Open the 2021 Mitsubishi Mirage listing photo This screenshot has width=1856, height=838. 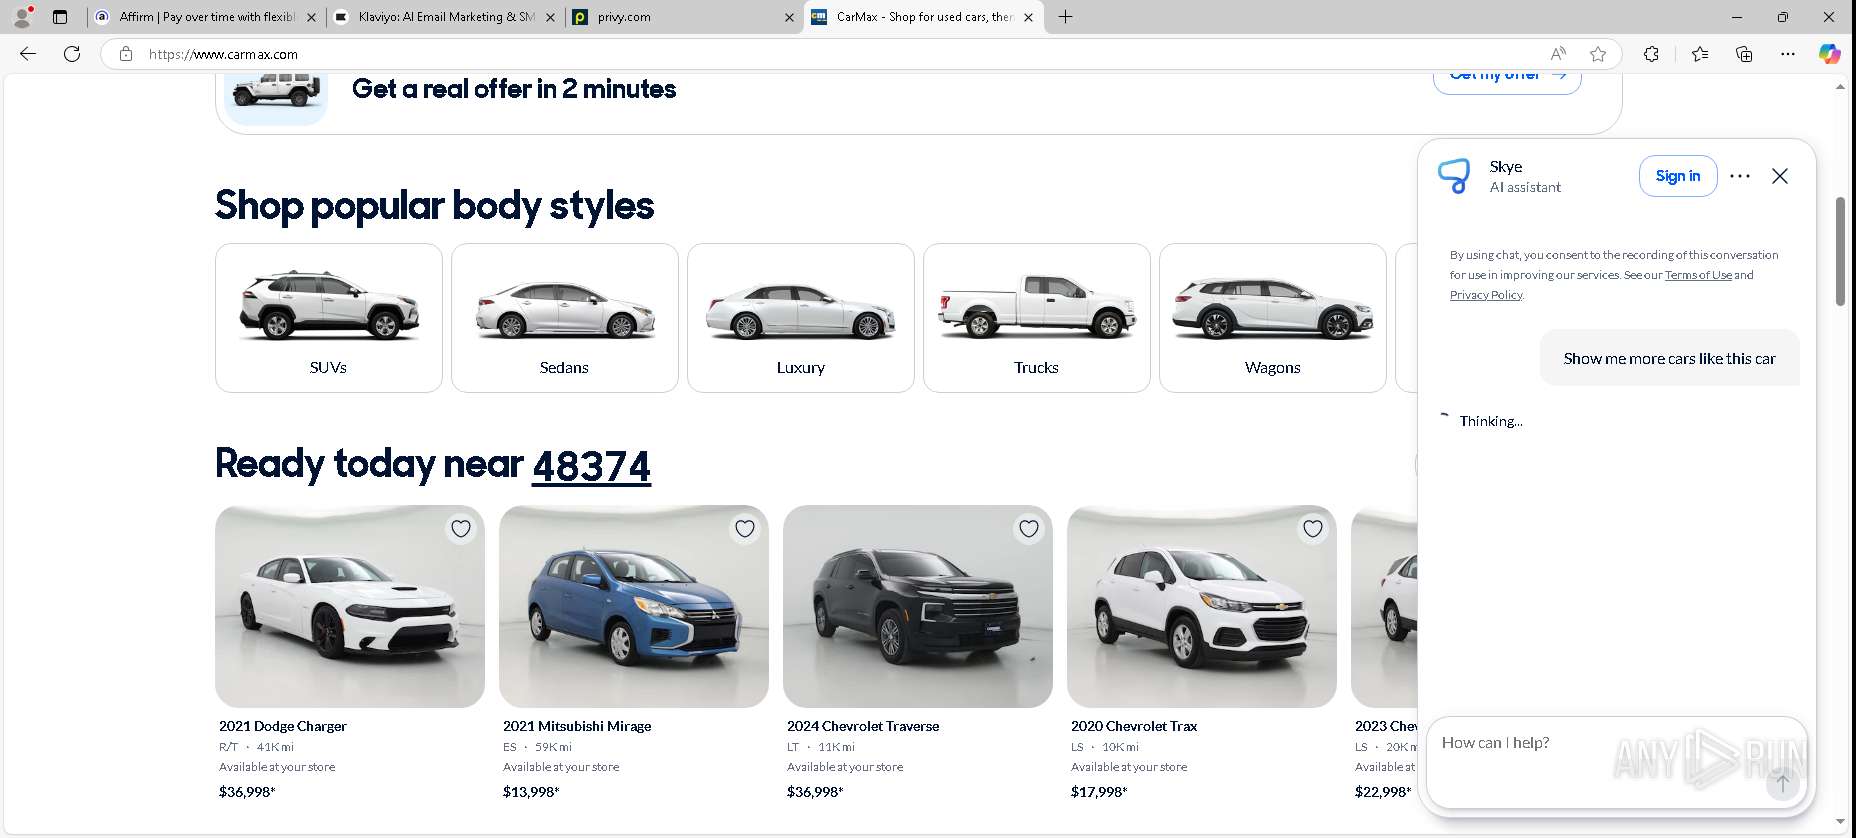click(634, 607)
